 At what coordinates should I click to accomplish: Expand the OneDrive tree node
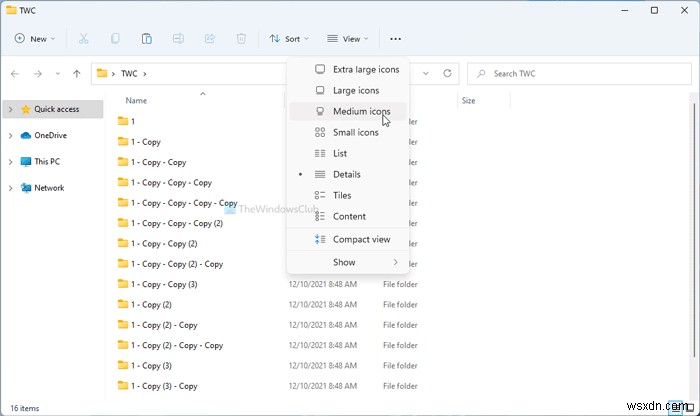pos(10,135)
